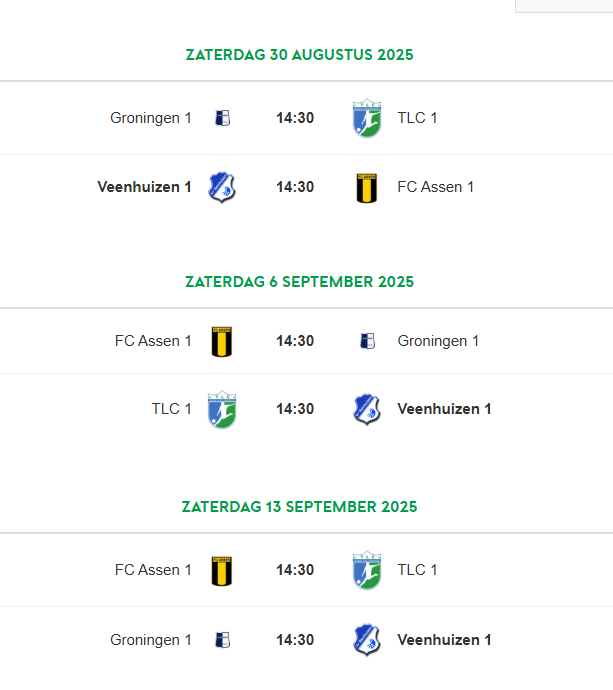The width and height of the screenshot is (613, 690).
Task: Click Groningen crest in 13 September match
Action: [223, 640]
